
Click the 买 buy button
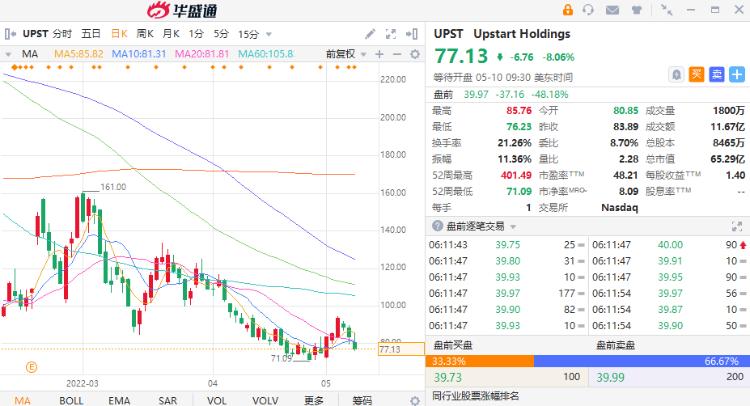(696, 75)
